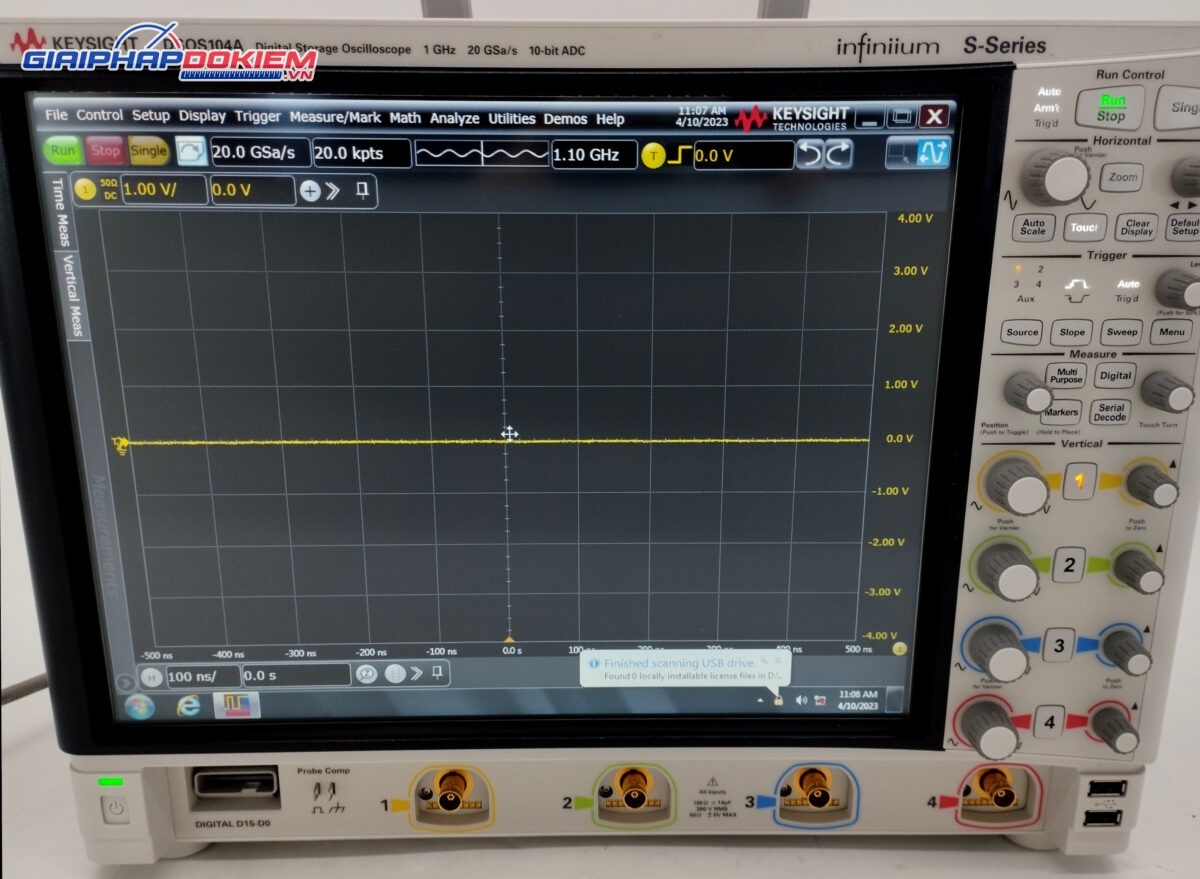The width and height of the screenshot is (1200, 879).
Task: Click the orange trigger time marker at 0.0 s
Action: pos(509,638)
